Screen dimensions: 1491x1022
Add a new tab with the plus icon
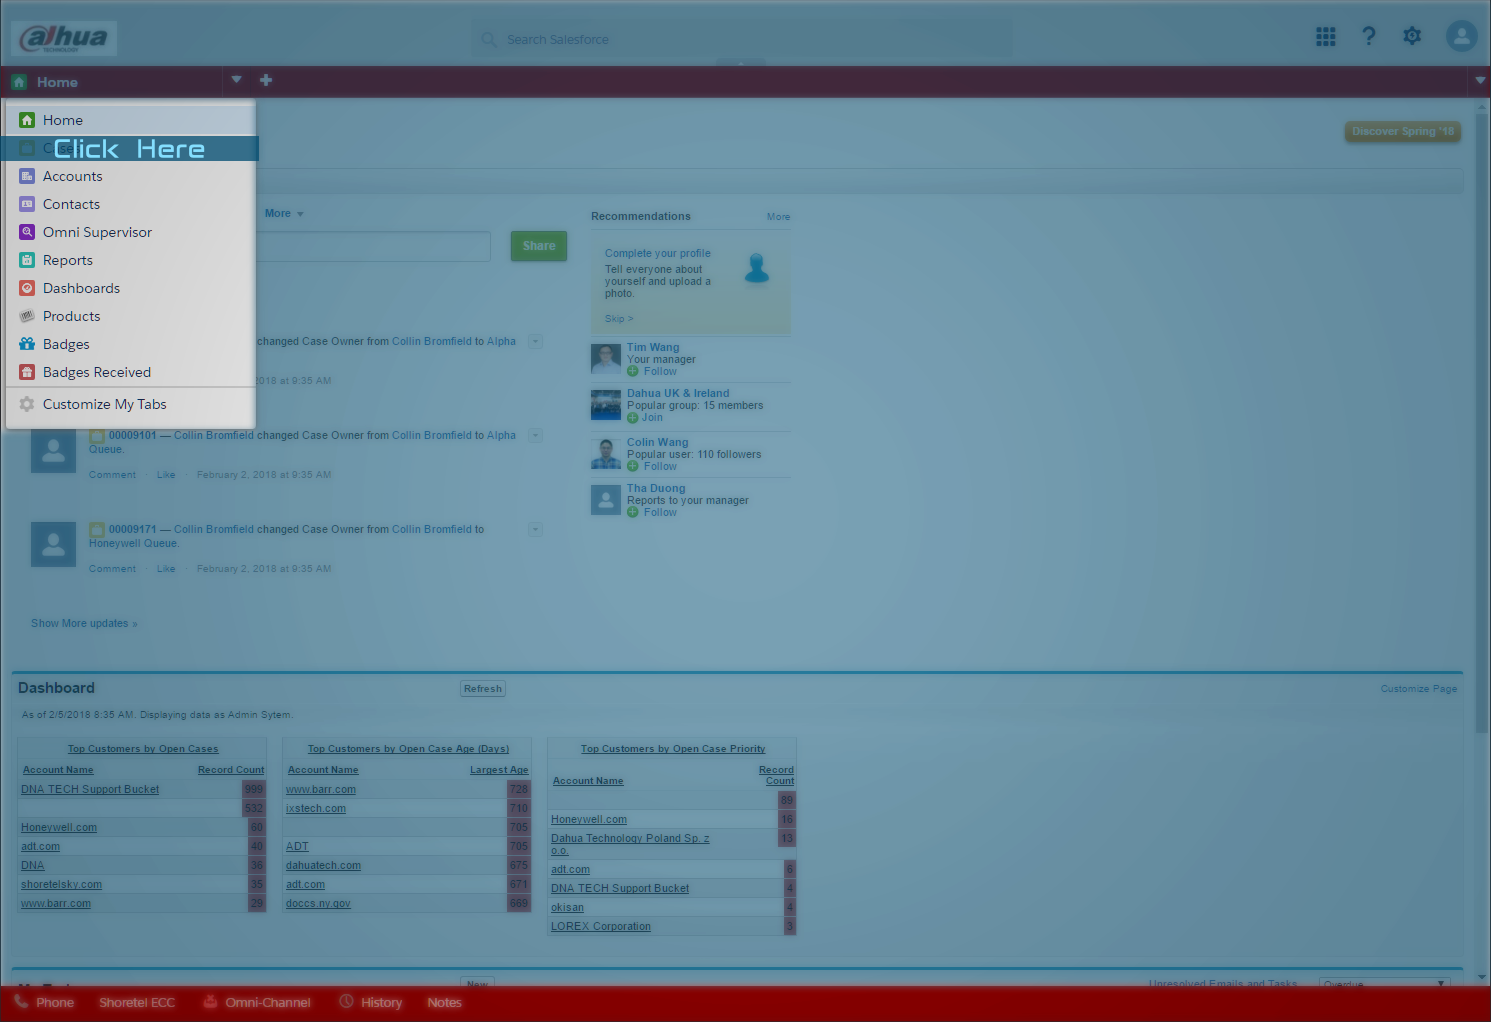coord(266,80)
